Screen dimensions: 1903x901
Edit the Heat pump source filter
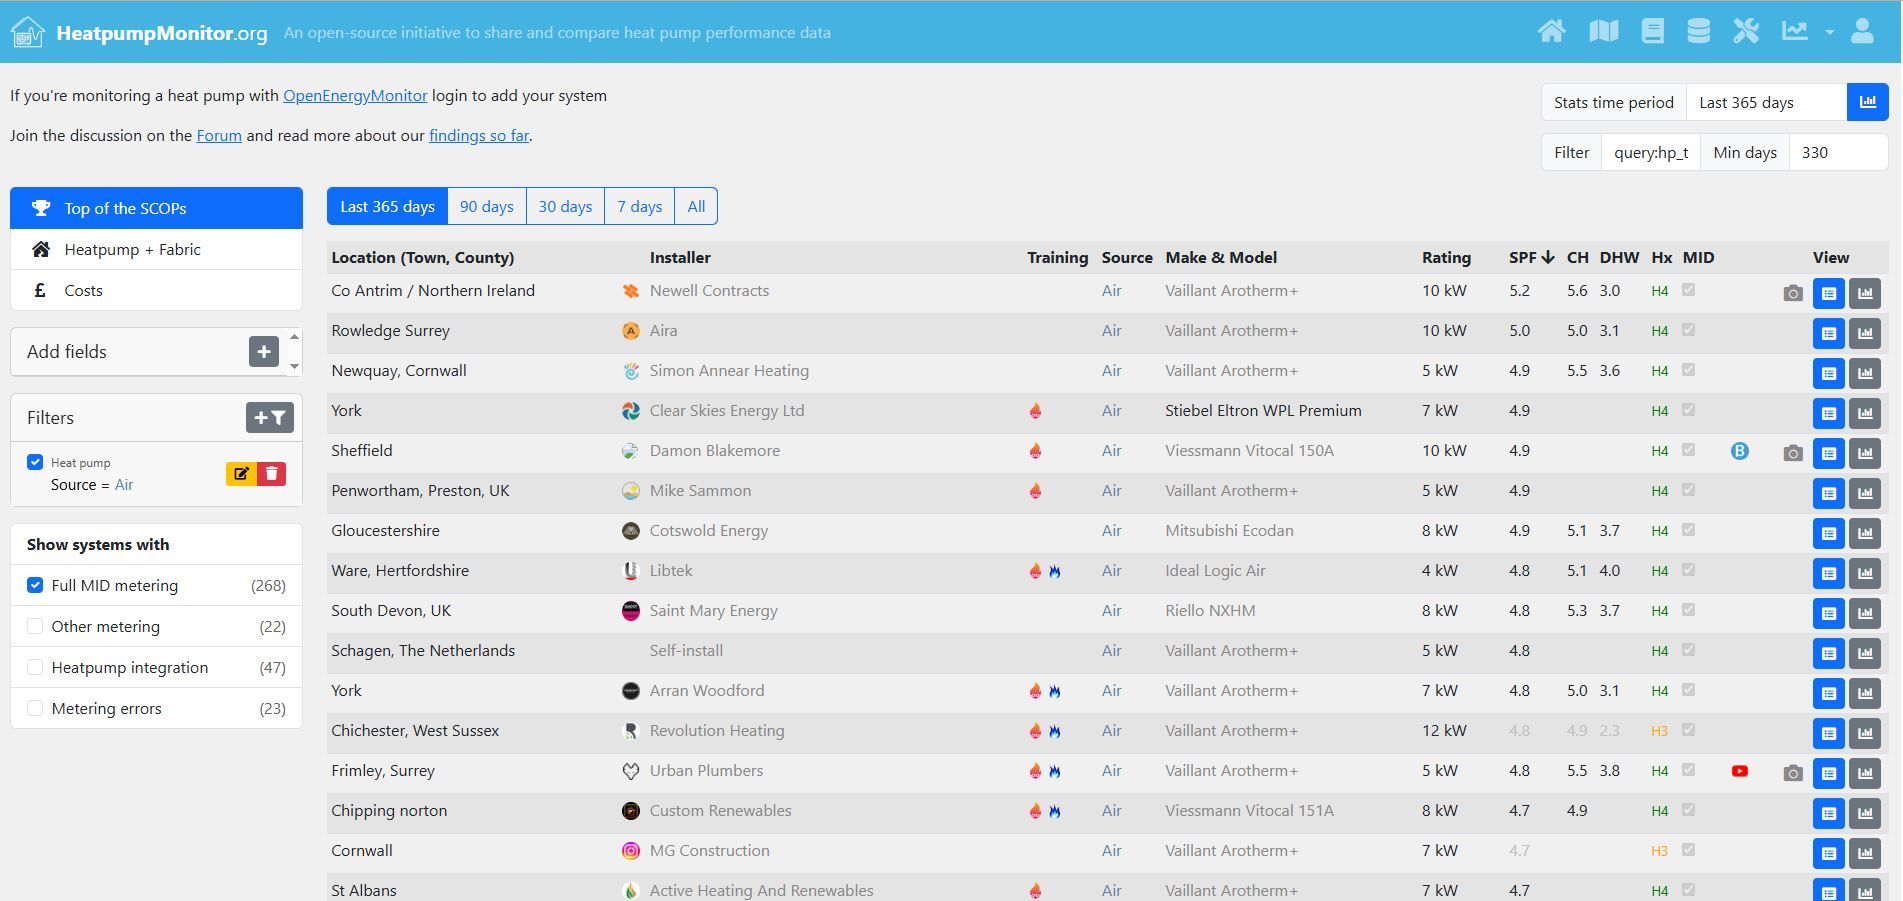241,473
